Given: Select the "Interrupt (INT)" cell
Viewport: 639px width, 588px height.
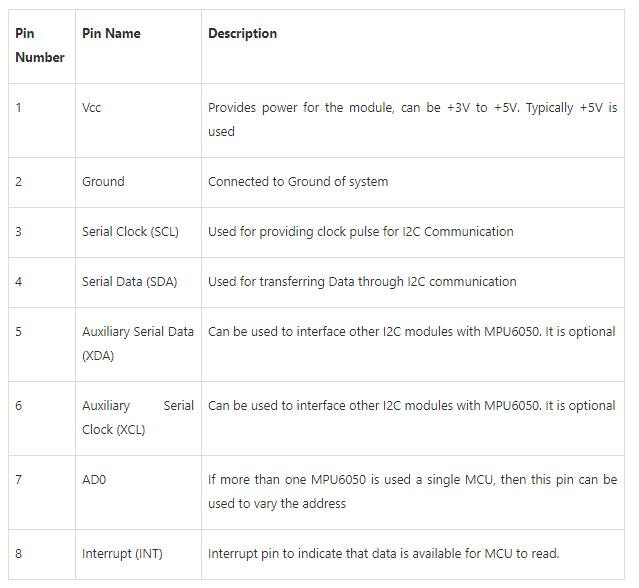Looking at the screenshot, I should (x=122, y=553).
